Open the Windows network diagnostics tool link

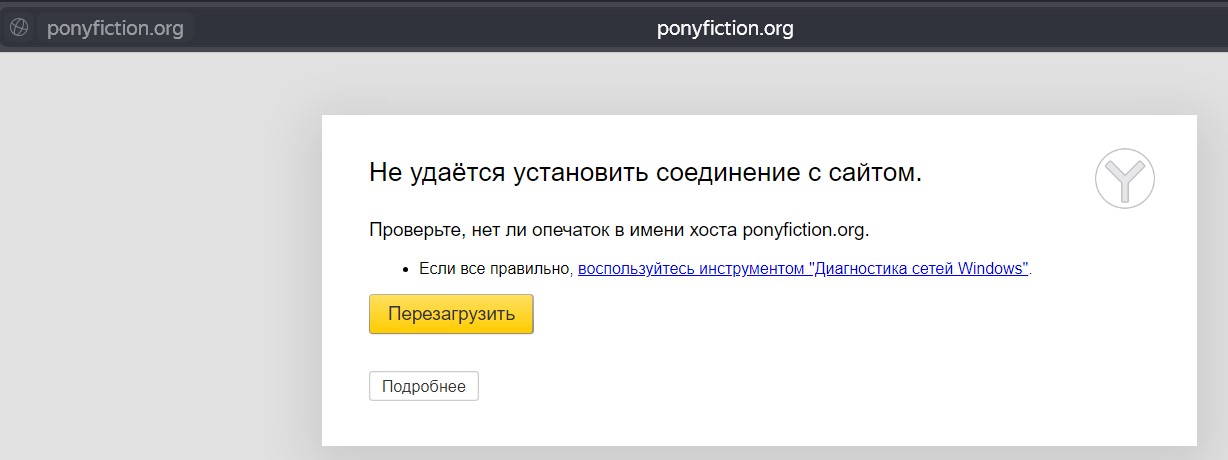coord(803,269)
